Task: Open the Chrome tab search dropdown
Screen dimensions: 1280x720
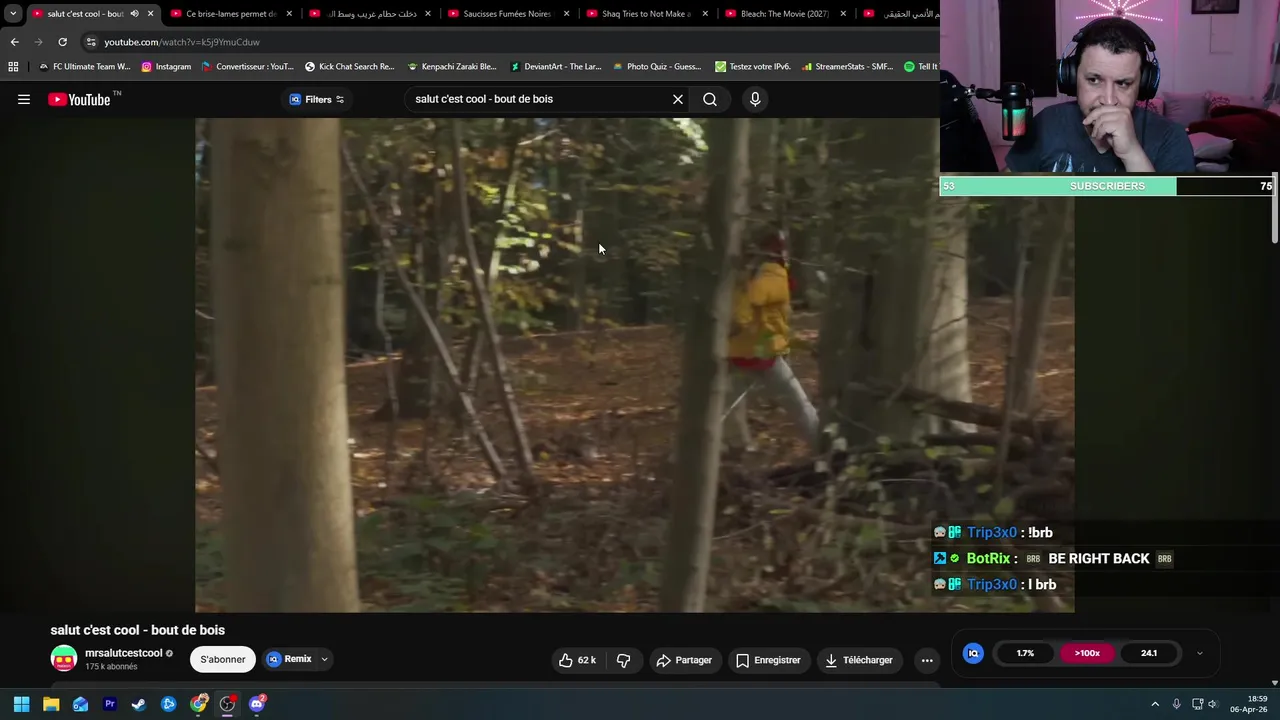Action: tap(13, 14)
